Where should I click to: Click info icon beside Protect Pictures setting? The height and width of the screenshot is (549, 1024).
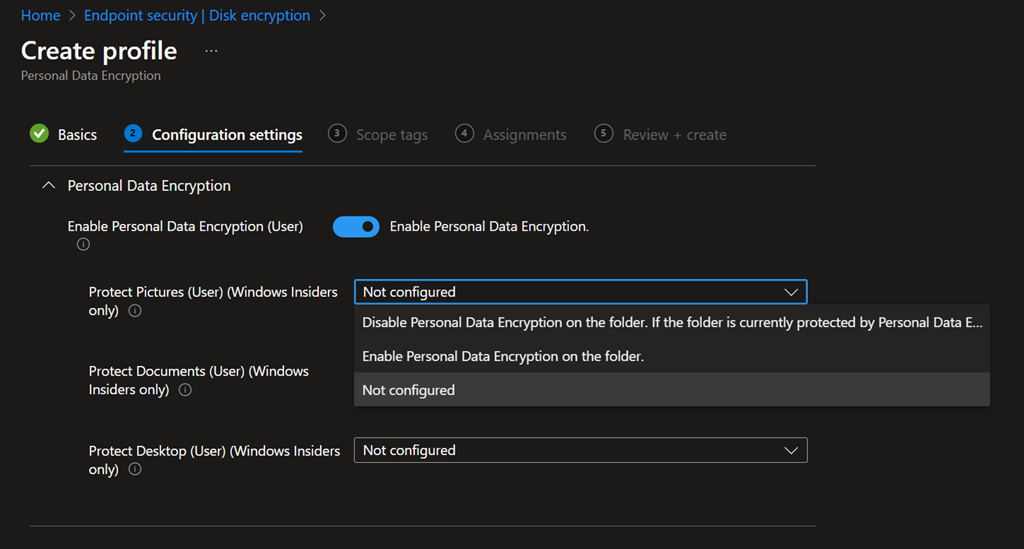(135, 311)
